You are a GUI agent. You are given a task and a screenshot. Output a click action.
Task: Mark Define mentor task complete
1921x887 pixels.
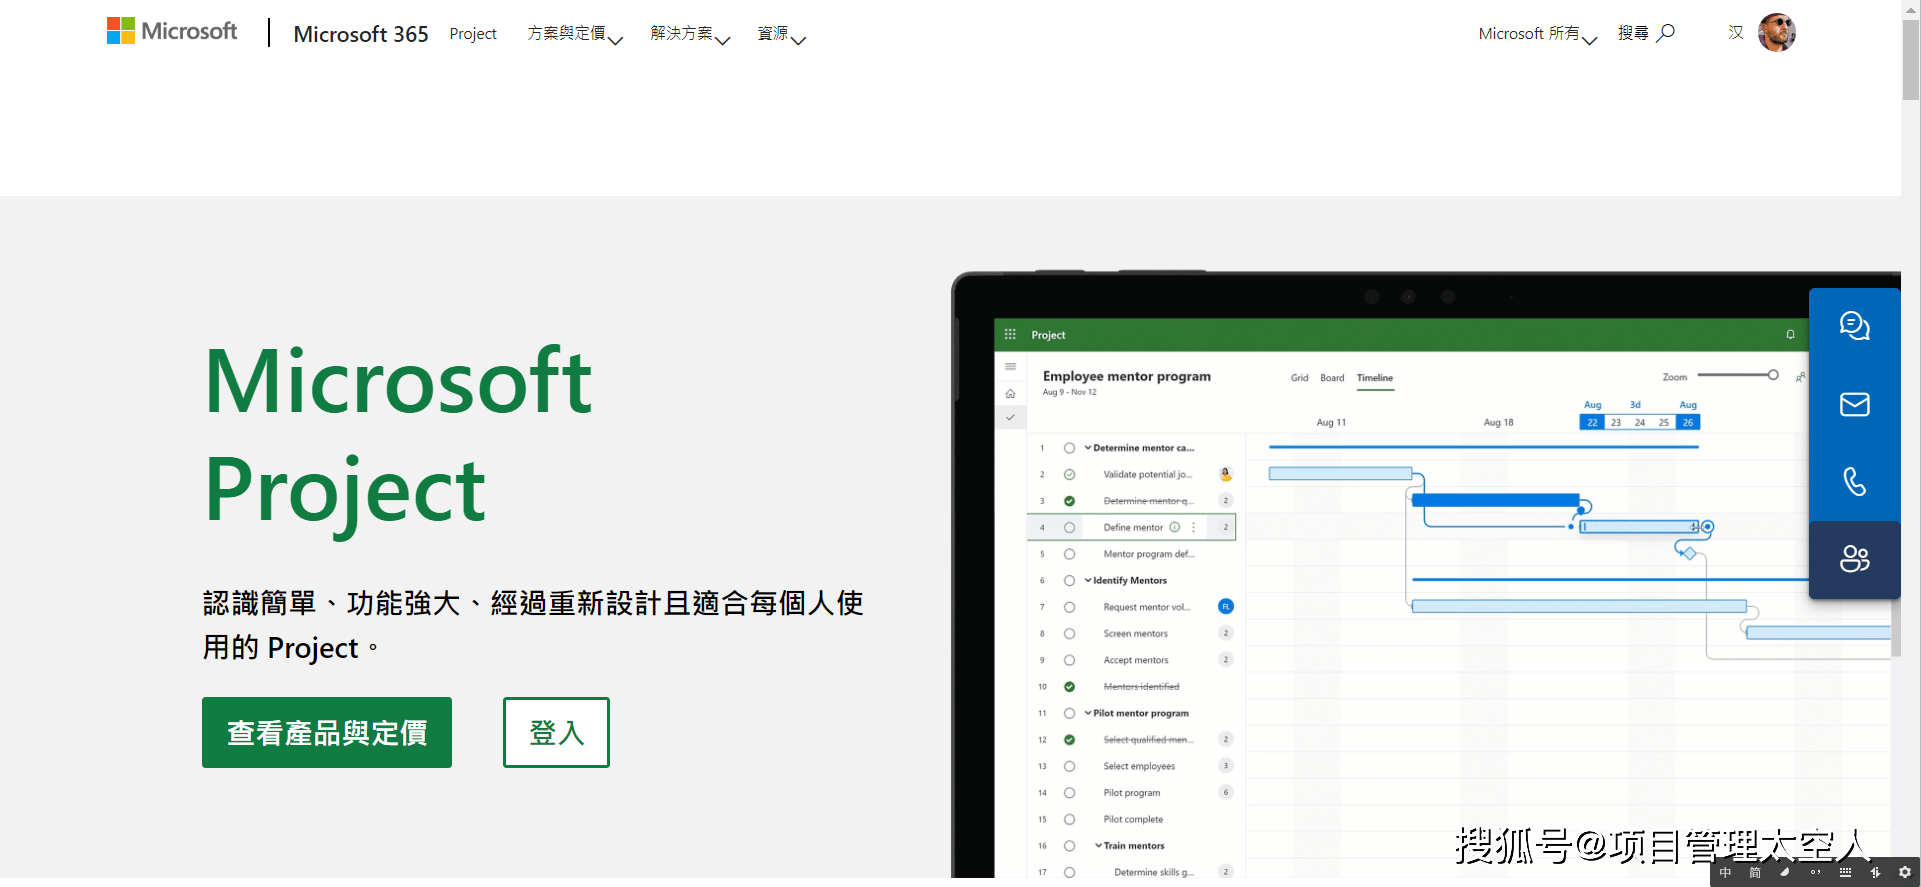coord(1069,527)
